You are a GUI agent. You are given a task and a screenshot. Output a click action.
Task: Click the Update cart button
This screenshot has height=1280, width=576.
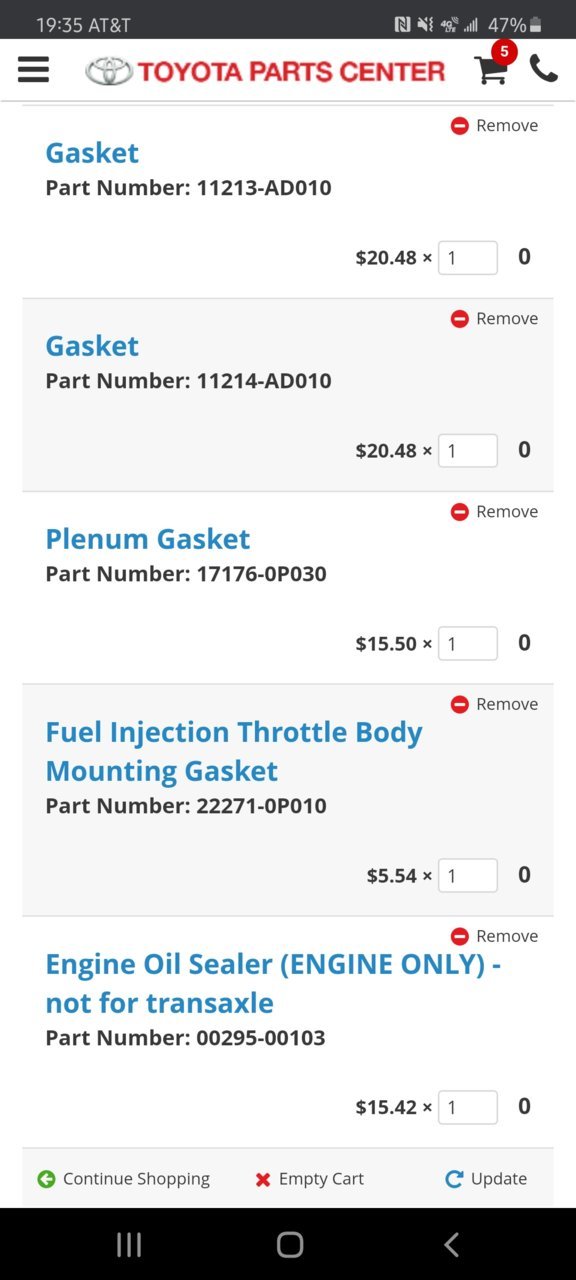coord(486,1178)
